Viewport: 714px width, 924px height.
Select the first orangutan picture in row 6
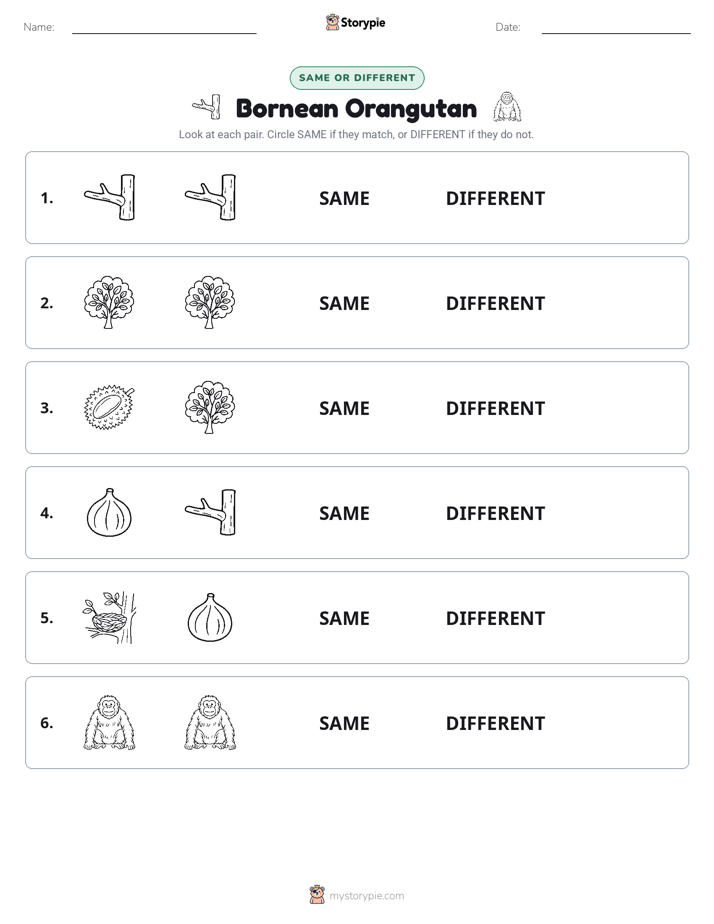pyautogui.click(x=109, y=722)
